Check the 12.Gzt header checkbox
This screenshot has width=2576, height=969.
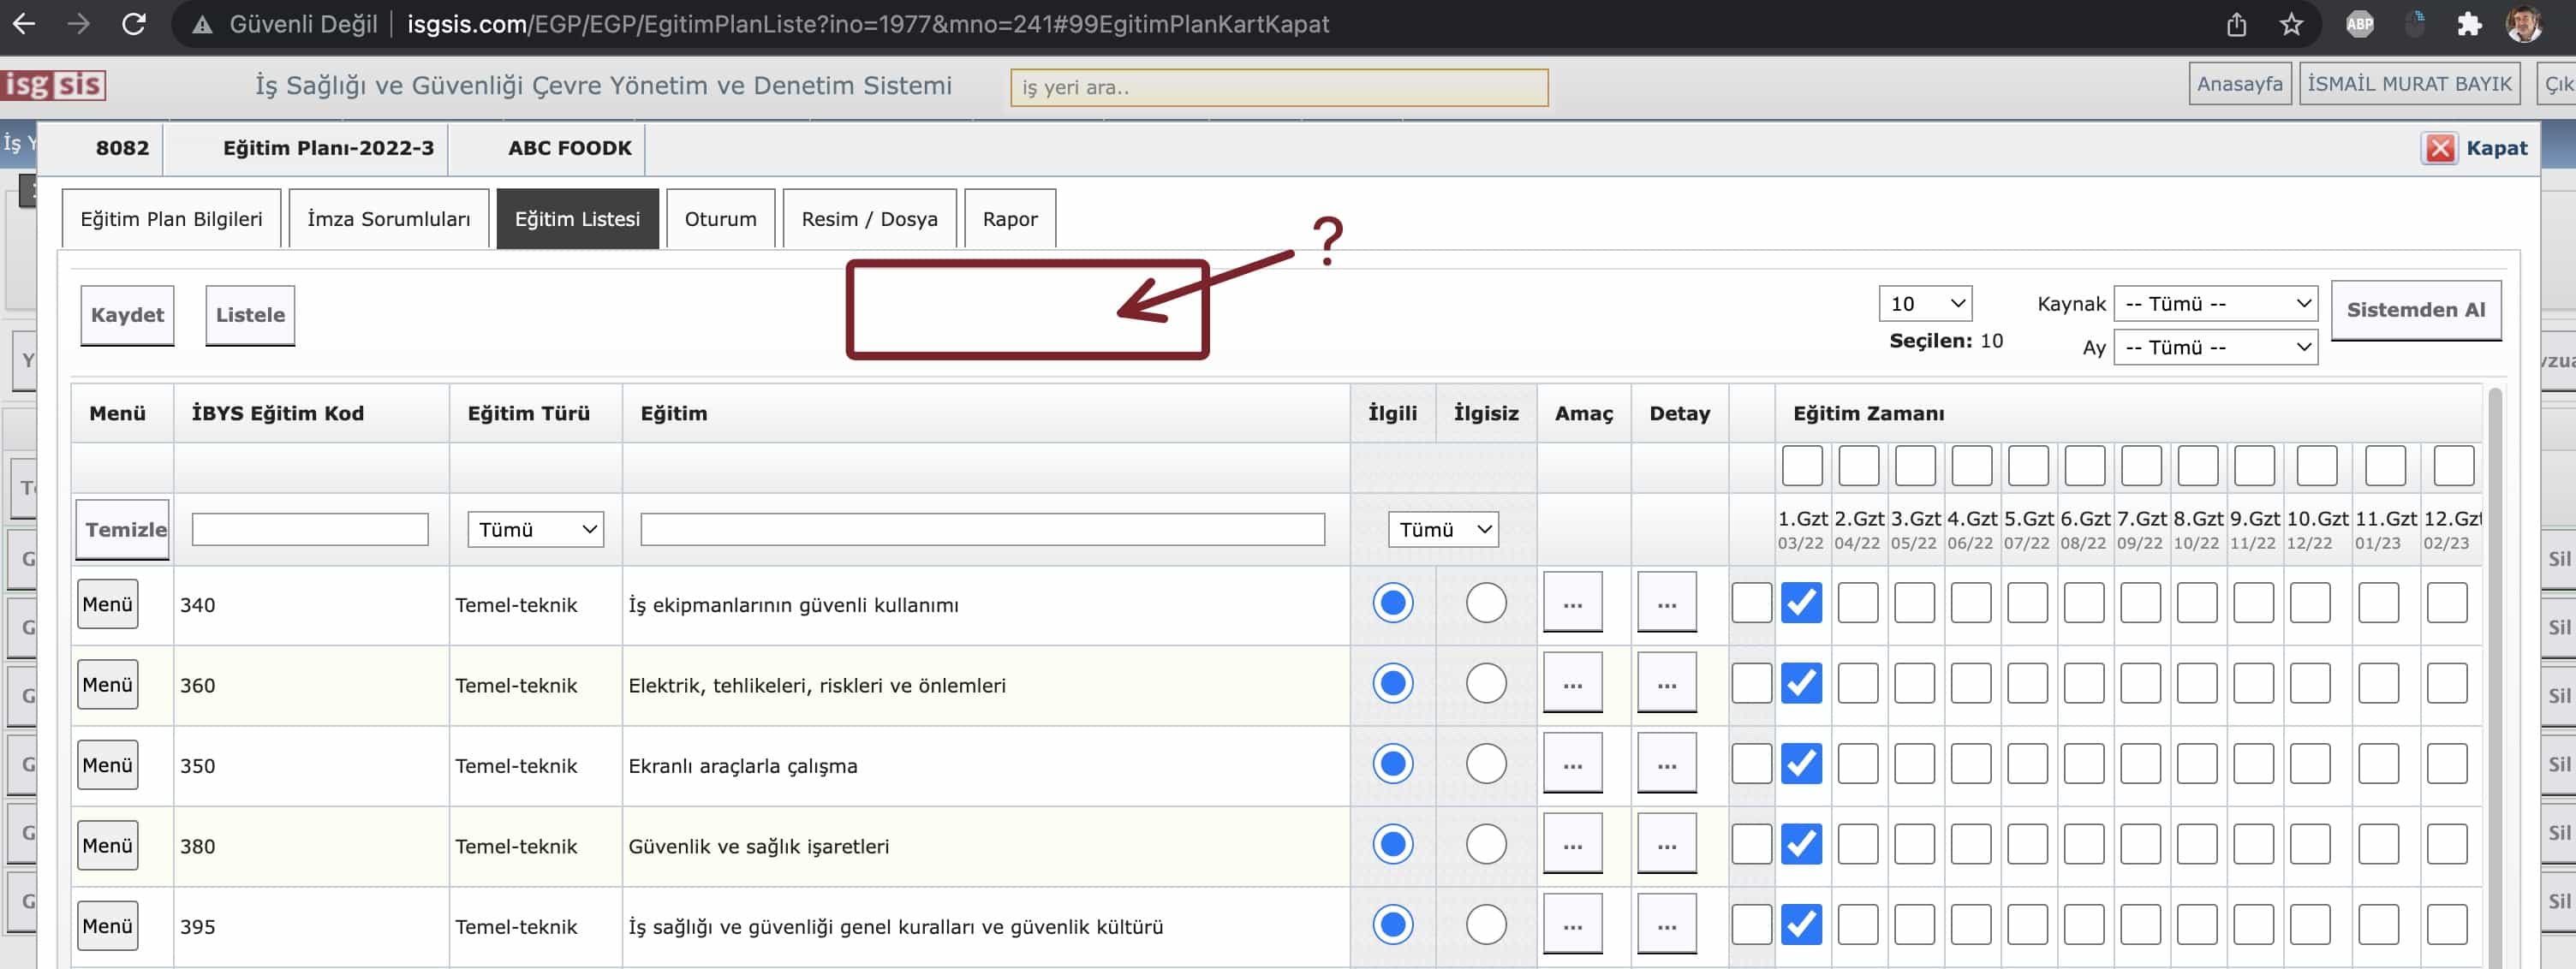pyautogui.click(x=2453, y=466)
